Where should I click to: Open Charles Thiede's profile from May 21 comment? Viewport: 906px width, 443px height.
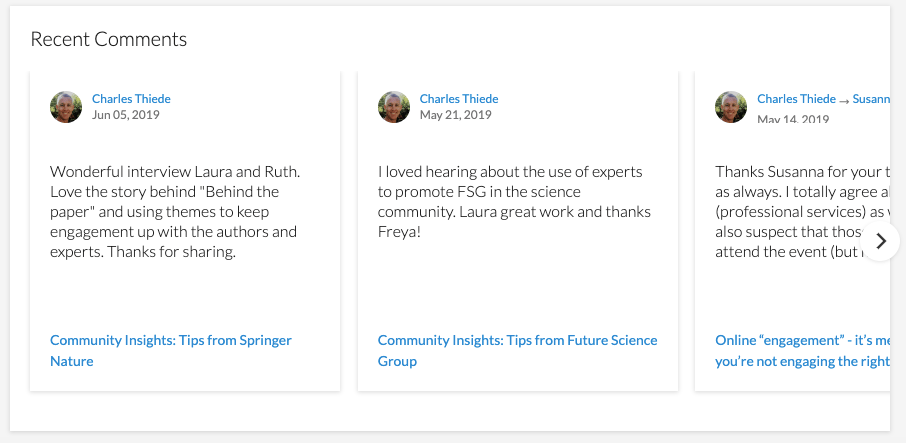(x=459, y=99)
